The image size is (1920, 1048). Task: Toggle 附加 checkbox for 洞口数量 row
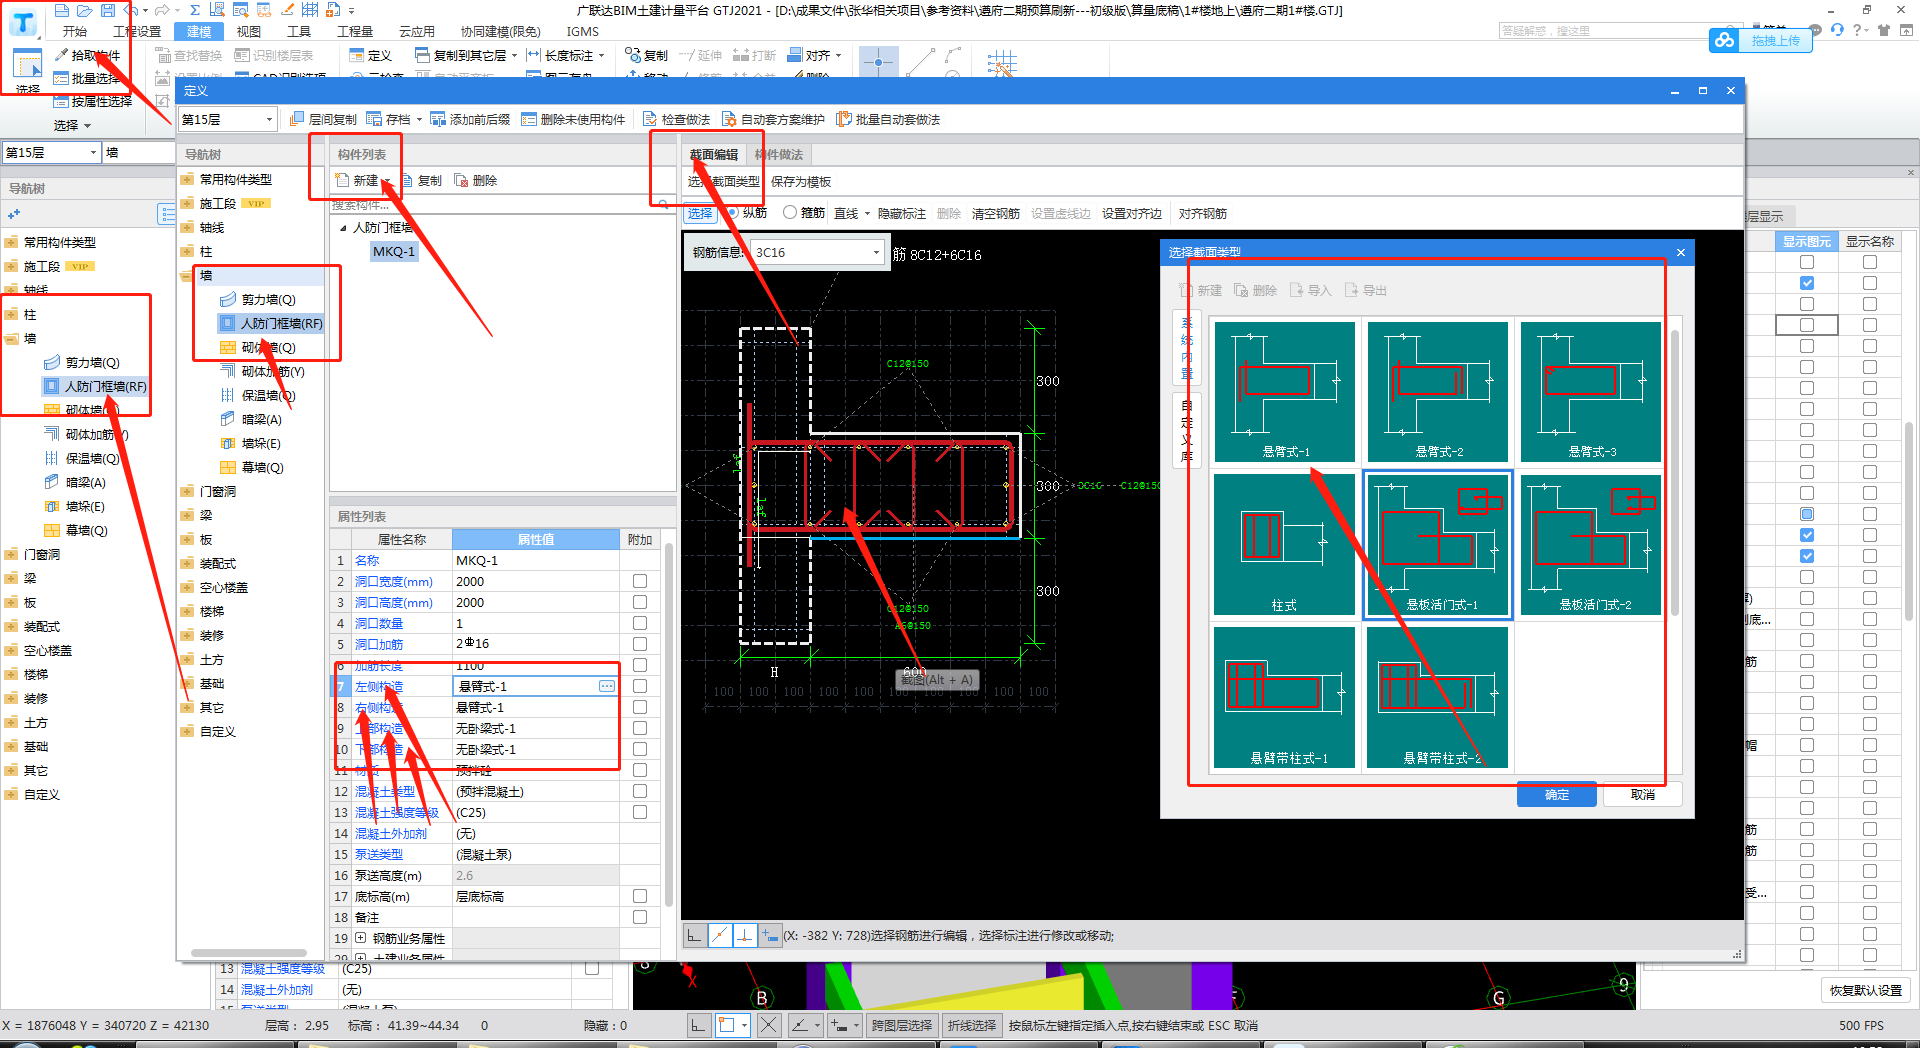pyautogui.click(x=640, y=623)
